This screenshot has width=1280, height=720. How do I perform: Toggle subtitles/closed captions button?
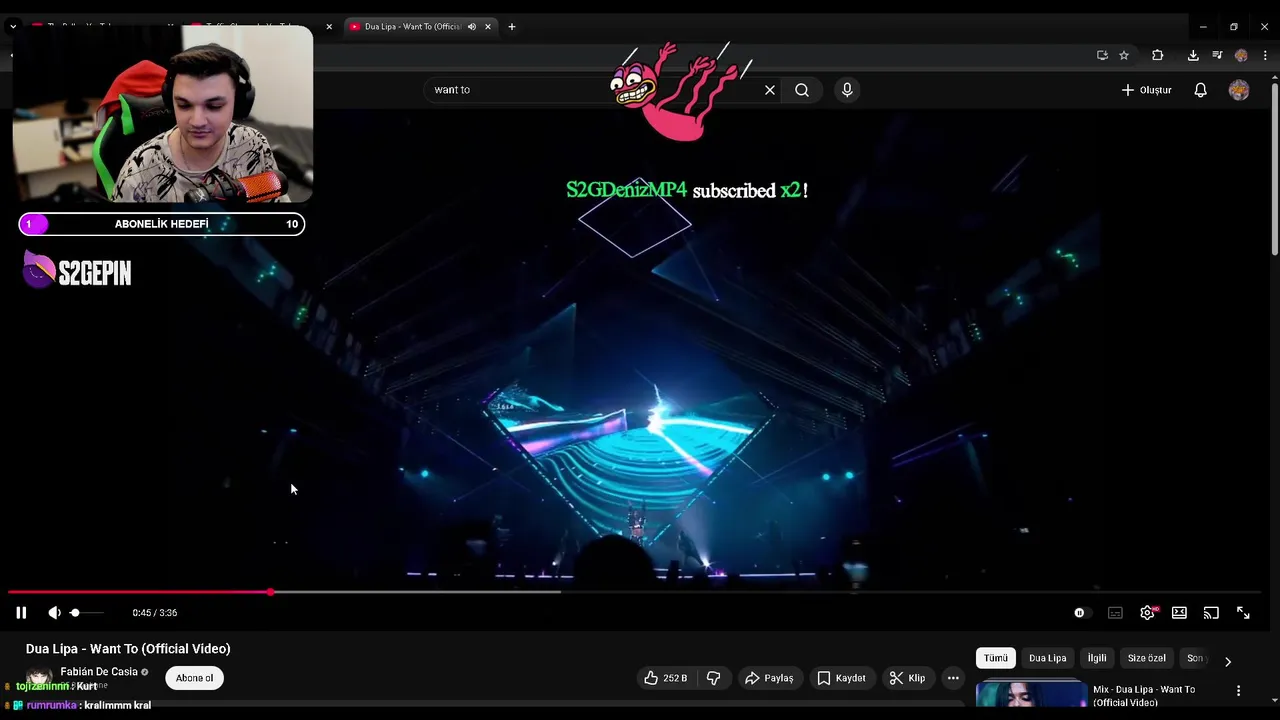1115,613
